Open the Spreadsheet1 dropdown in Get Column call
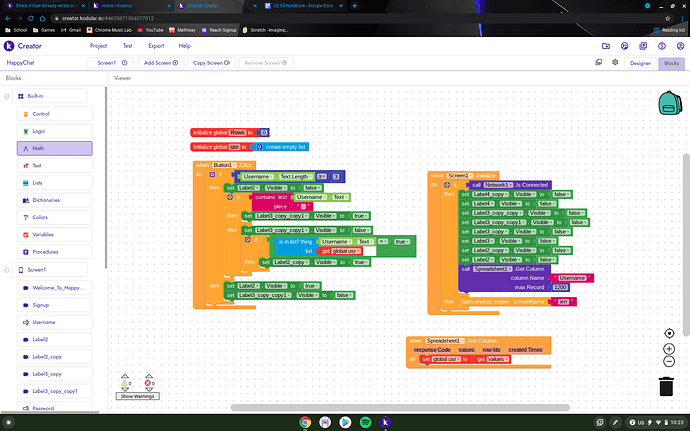This screenshot has height=431, width=690. point(493,269)
